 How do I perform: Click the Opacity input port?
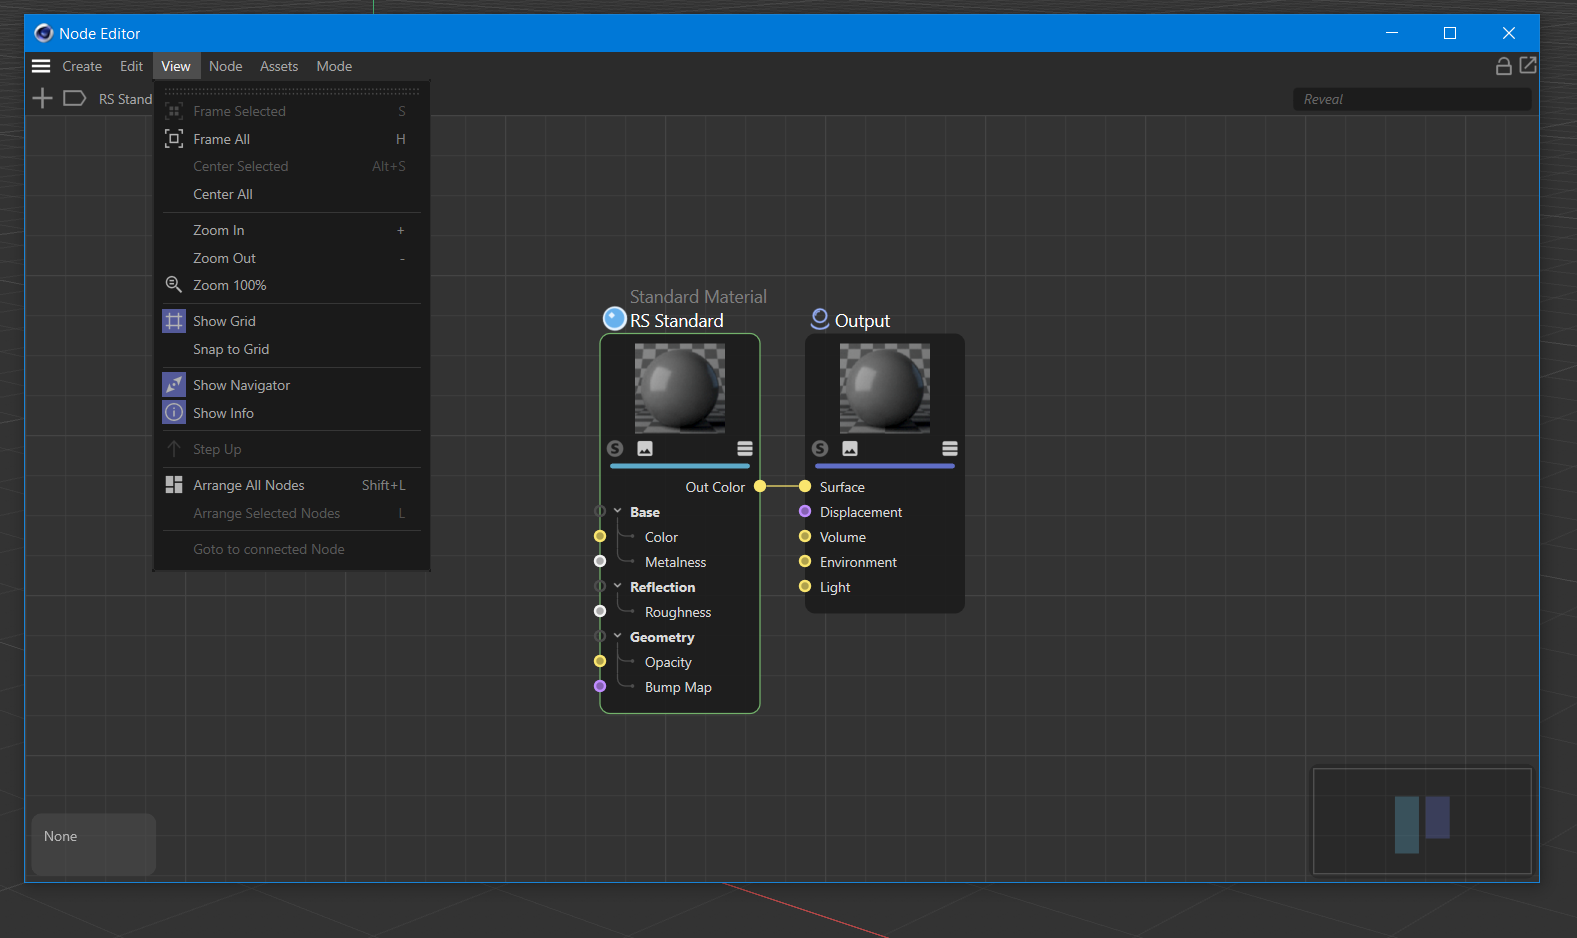coord(600,662)
